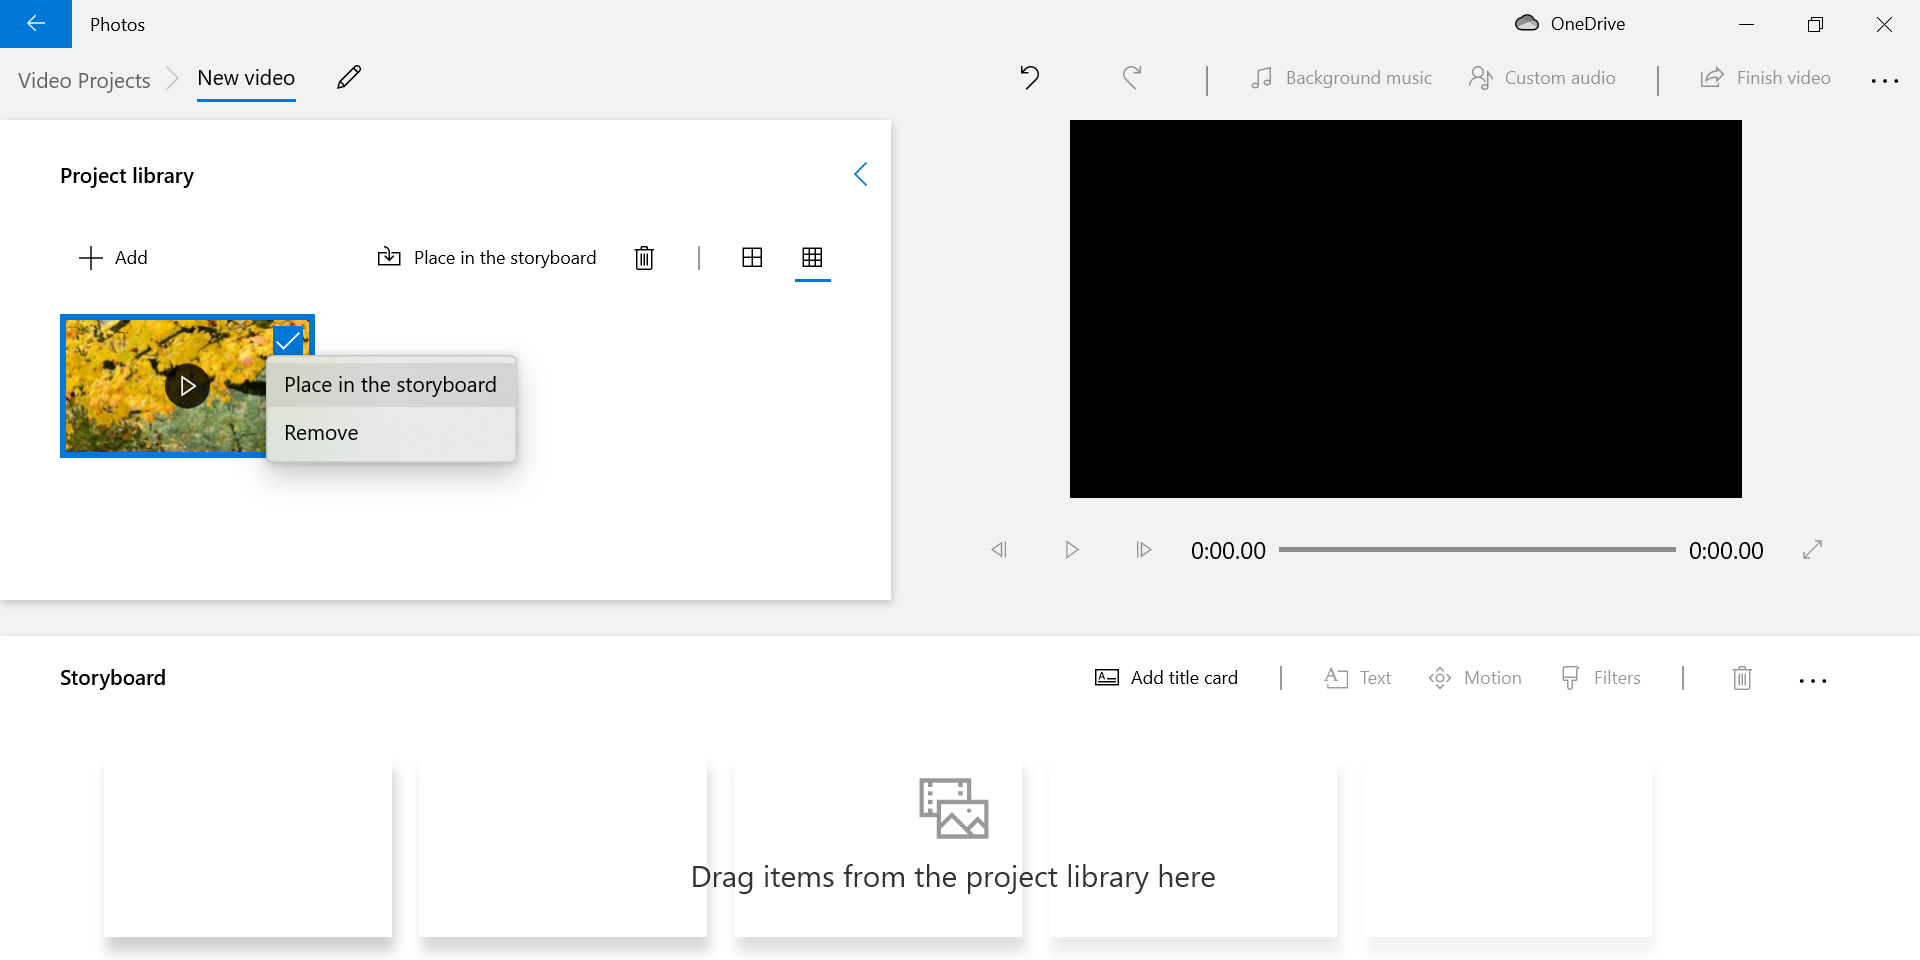1920x960 pixels.
Task: Open the Text tool for storyboard clips
Action: 1357,677
